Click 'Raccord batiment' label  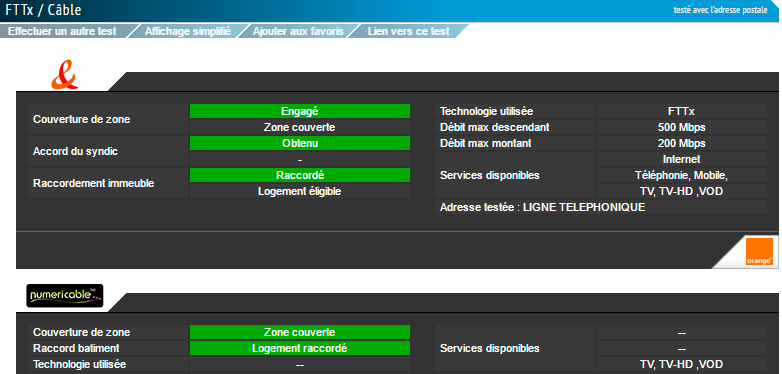[76, 348]
